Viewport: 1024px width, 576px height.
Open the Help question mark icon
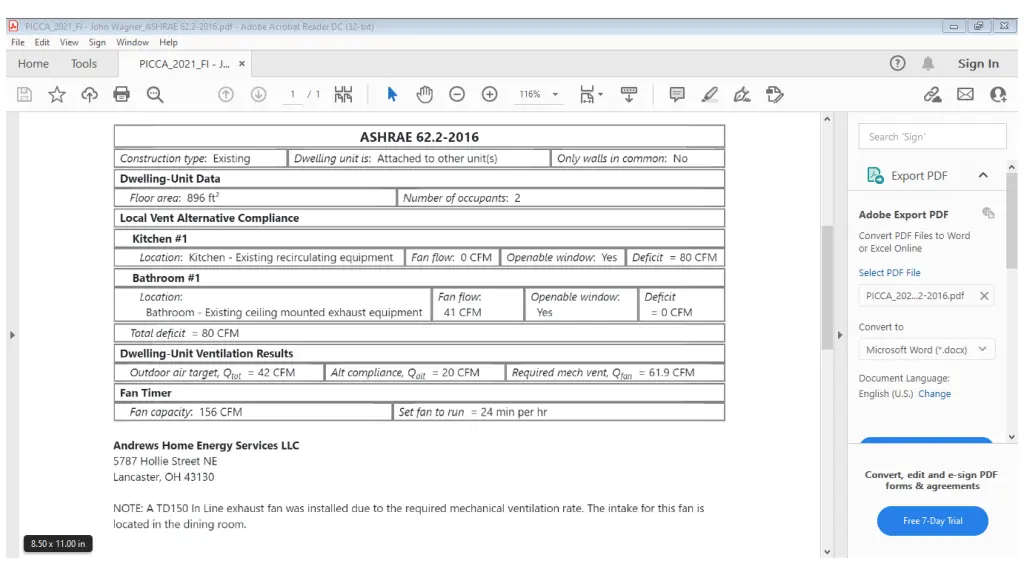pos(897,63)
